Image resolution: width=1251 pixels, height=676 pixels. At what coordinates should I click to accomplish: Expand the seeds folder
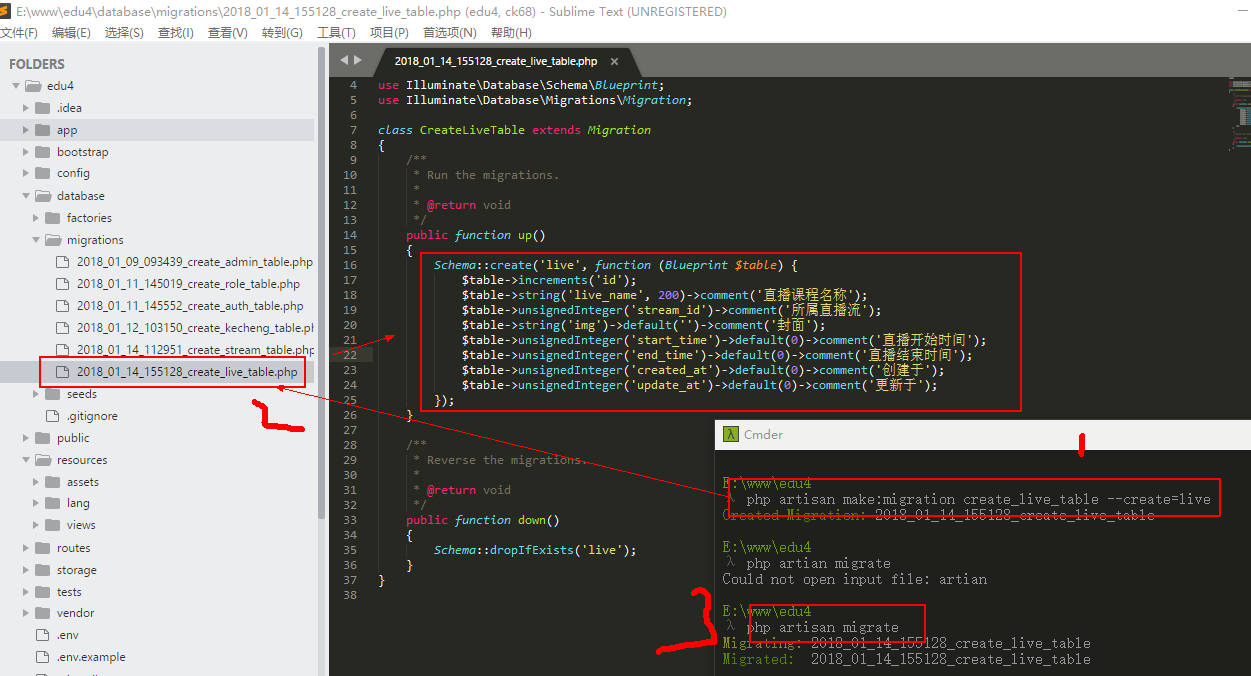point(37,394)
